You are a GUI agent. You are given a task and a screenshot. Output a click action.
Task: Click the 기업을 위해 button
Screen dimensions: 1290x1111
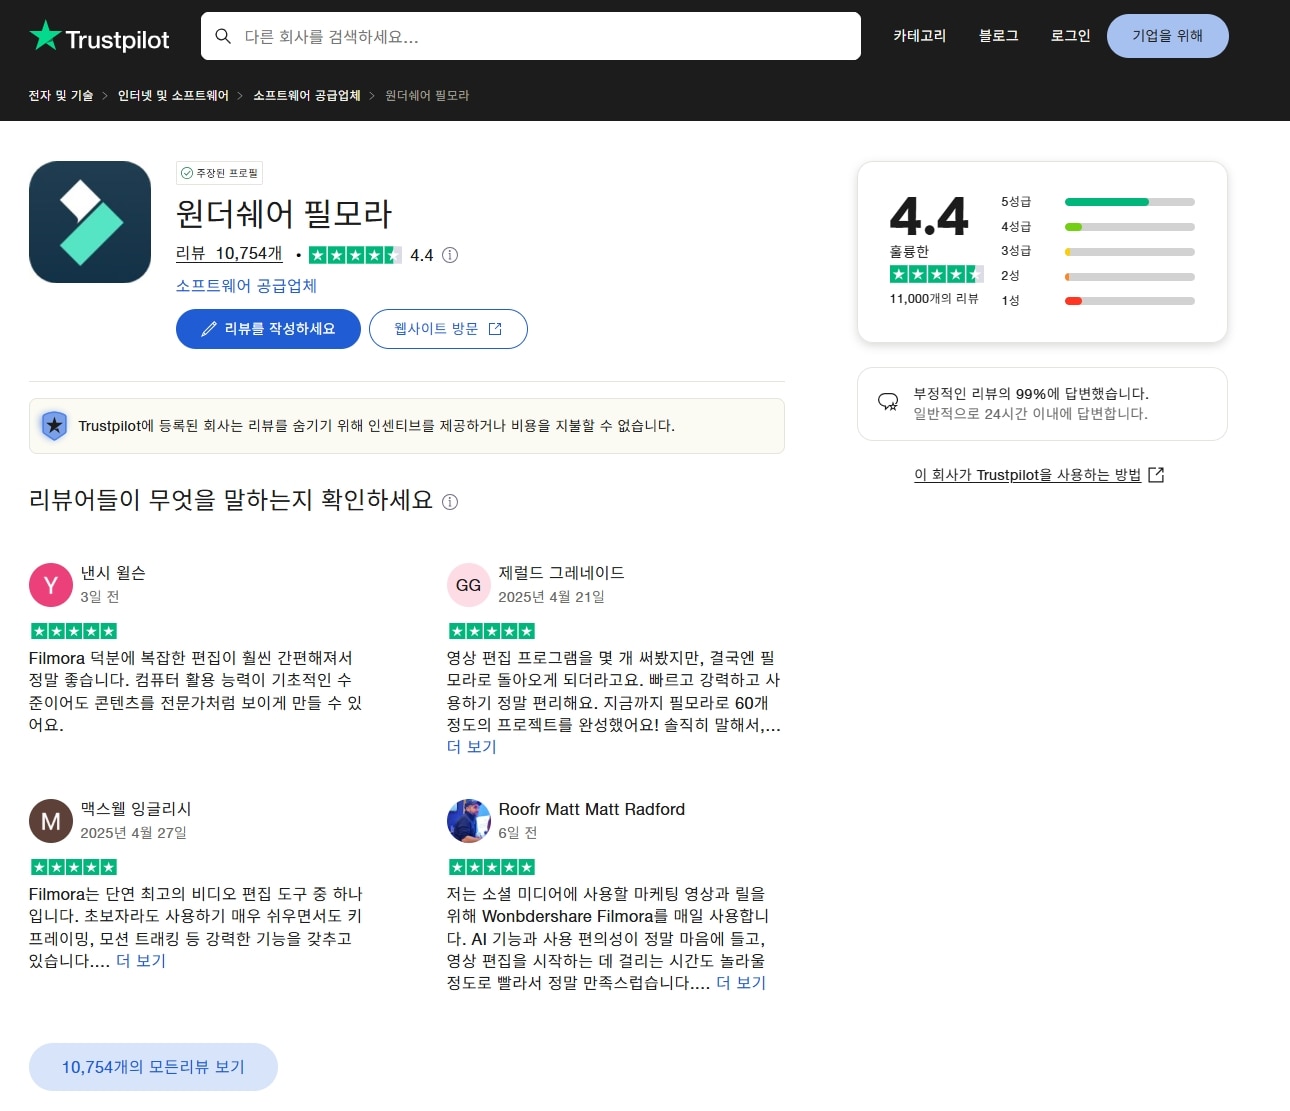1167,36
